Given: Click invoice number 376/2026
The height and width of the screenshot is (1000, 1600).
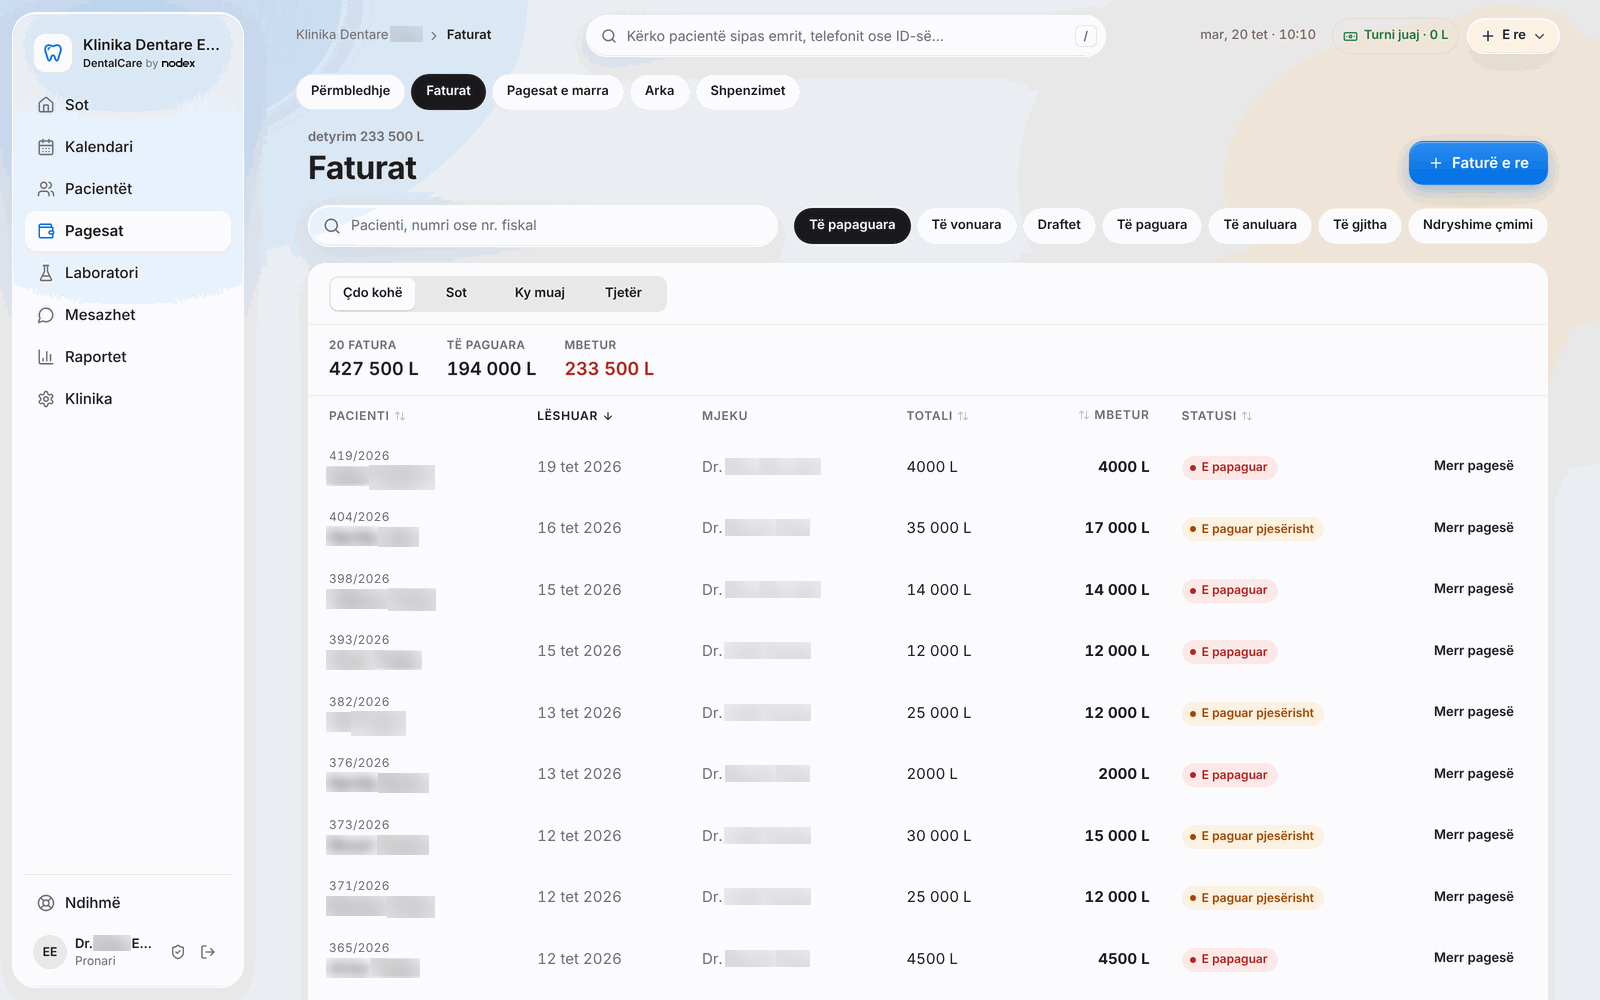Looking at the screenshot, I should pyautogui.click(x=359, y=763).
